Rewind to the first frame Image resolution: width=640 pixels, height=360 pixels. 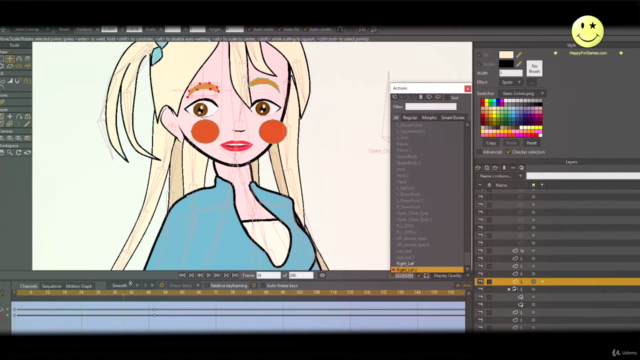[182, 276]
